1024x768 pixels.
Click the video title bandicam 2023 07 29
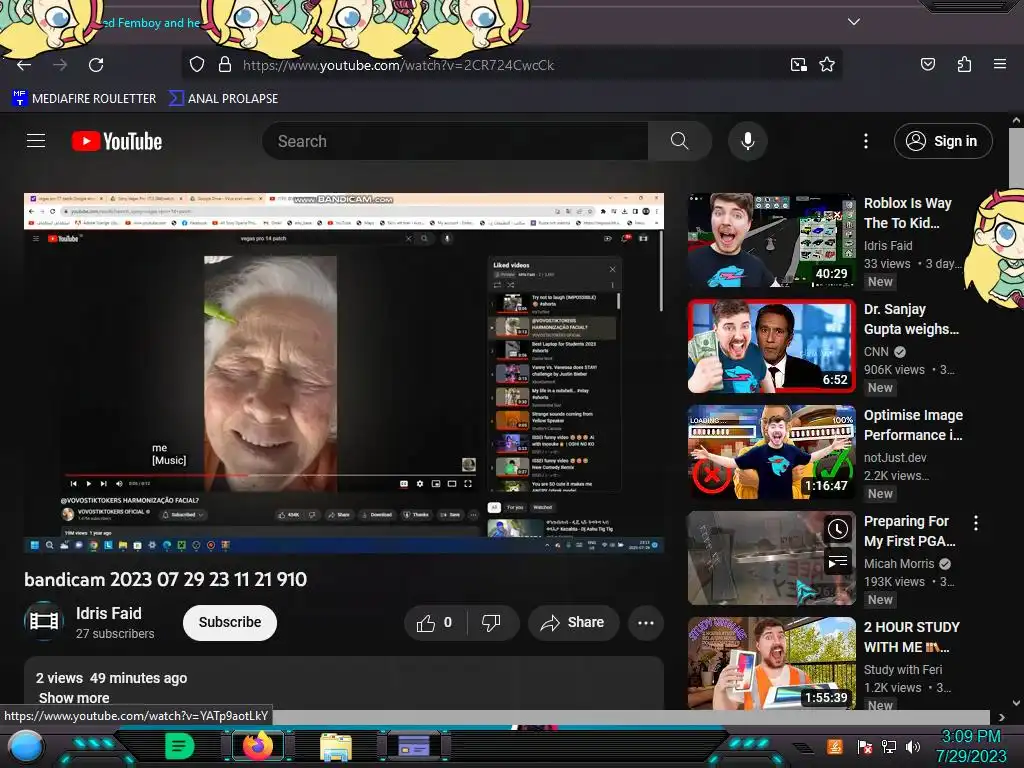click(166, 580)
